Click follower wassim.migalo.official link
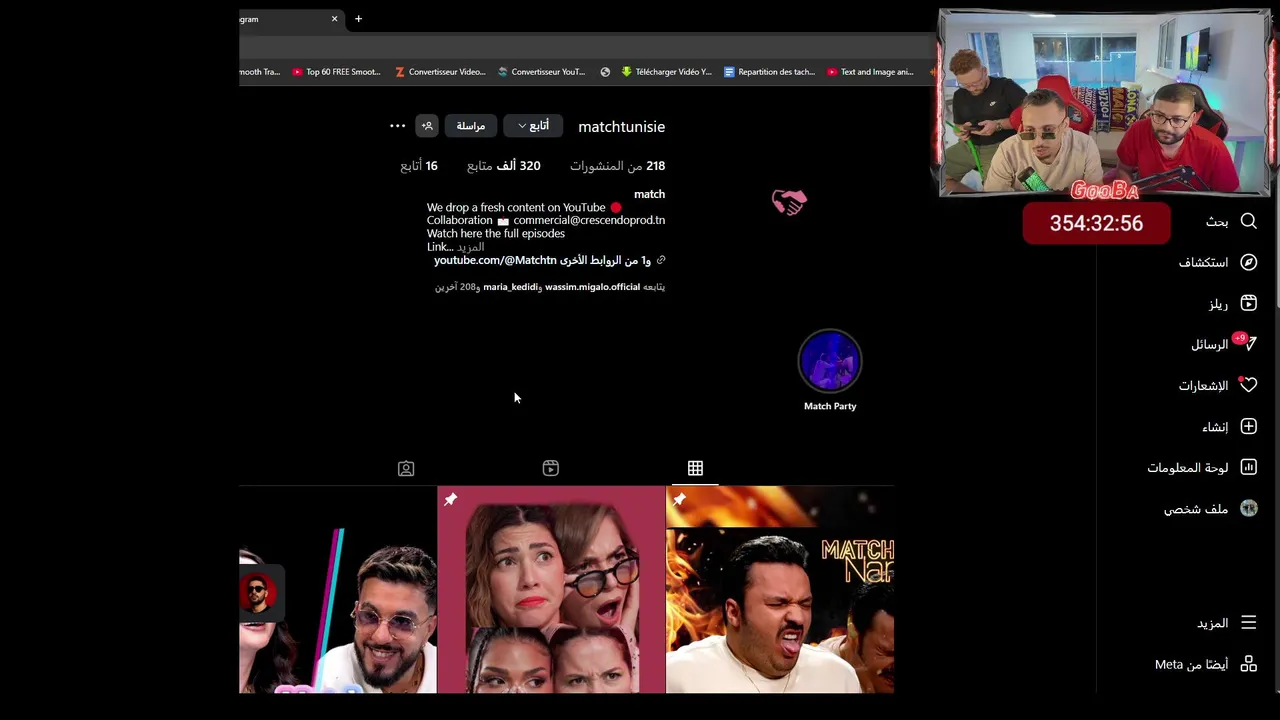Viewport: 1280px width, 720px height. 592,287
